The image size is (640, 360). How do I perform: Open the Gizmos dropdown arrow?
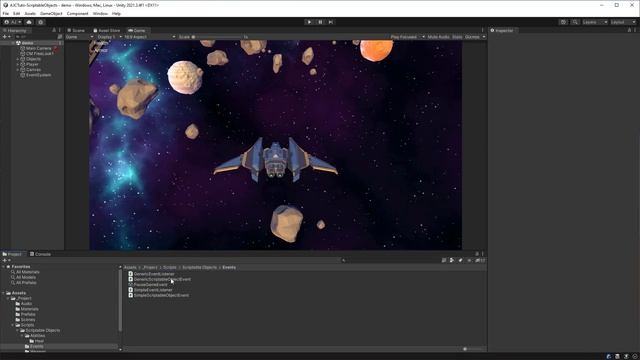(484, 37)
